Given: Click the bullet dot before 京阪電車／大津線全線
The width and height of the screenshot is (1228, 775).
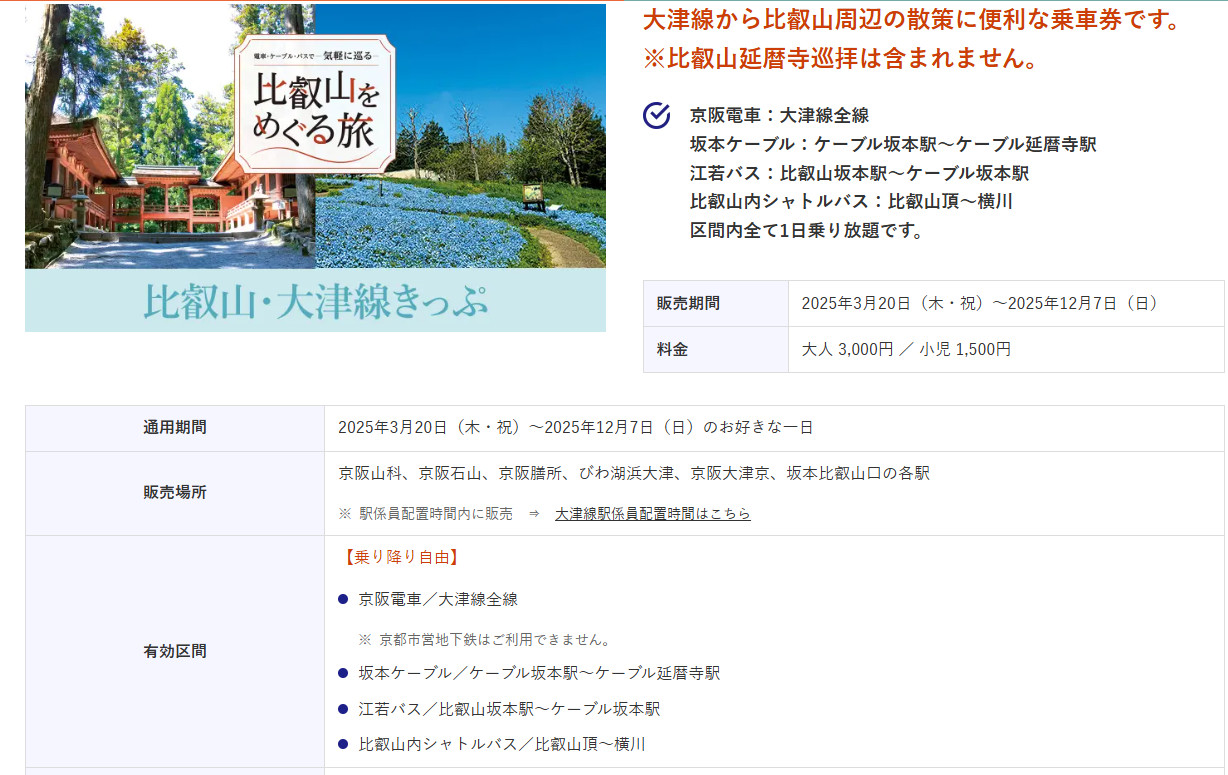Looking at the screenshot, I should [343, 599].
